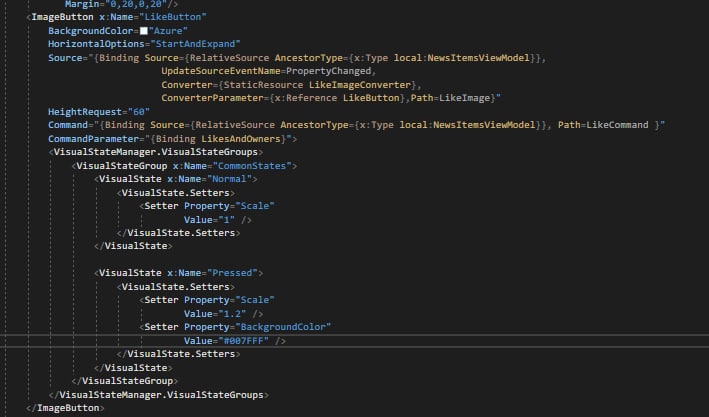Click RelativeSource on the Command line
The height and width of the screenshot is (417, 709).
pos(235,125)
